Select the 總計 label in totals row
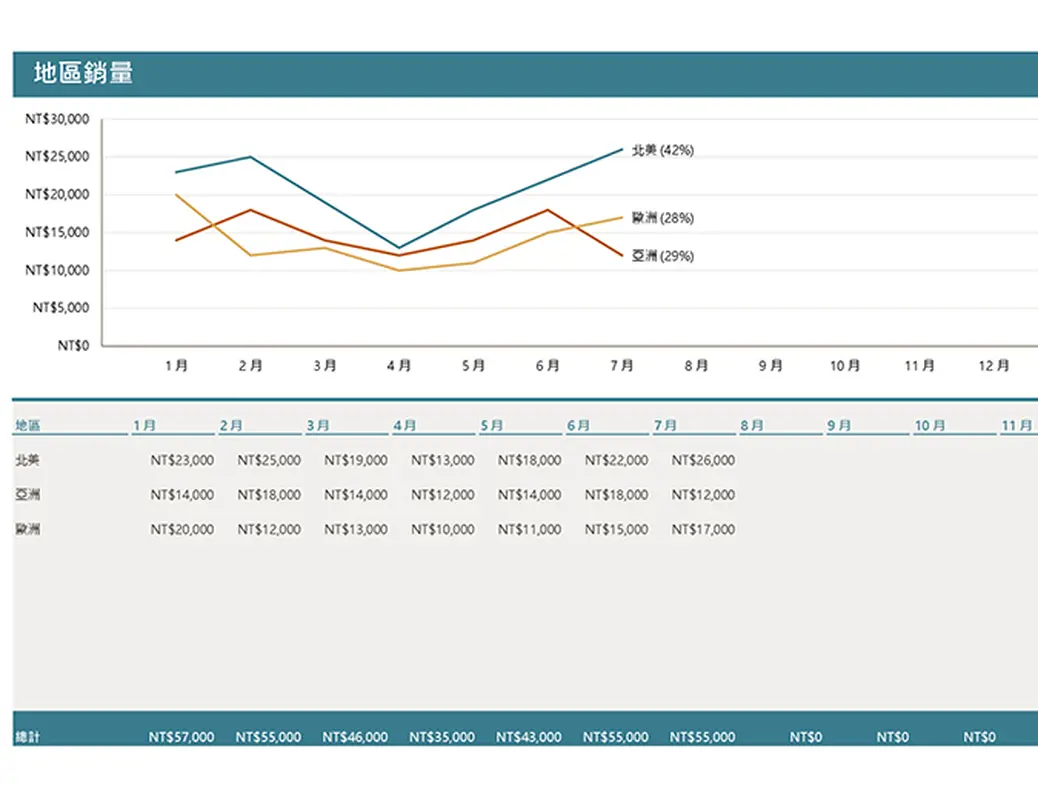The height and width of the screenshot is (800, 1038). 28,737
